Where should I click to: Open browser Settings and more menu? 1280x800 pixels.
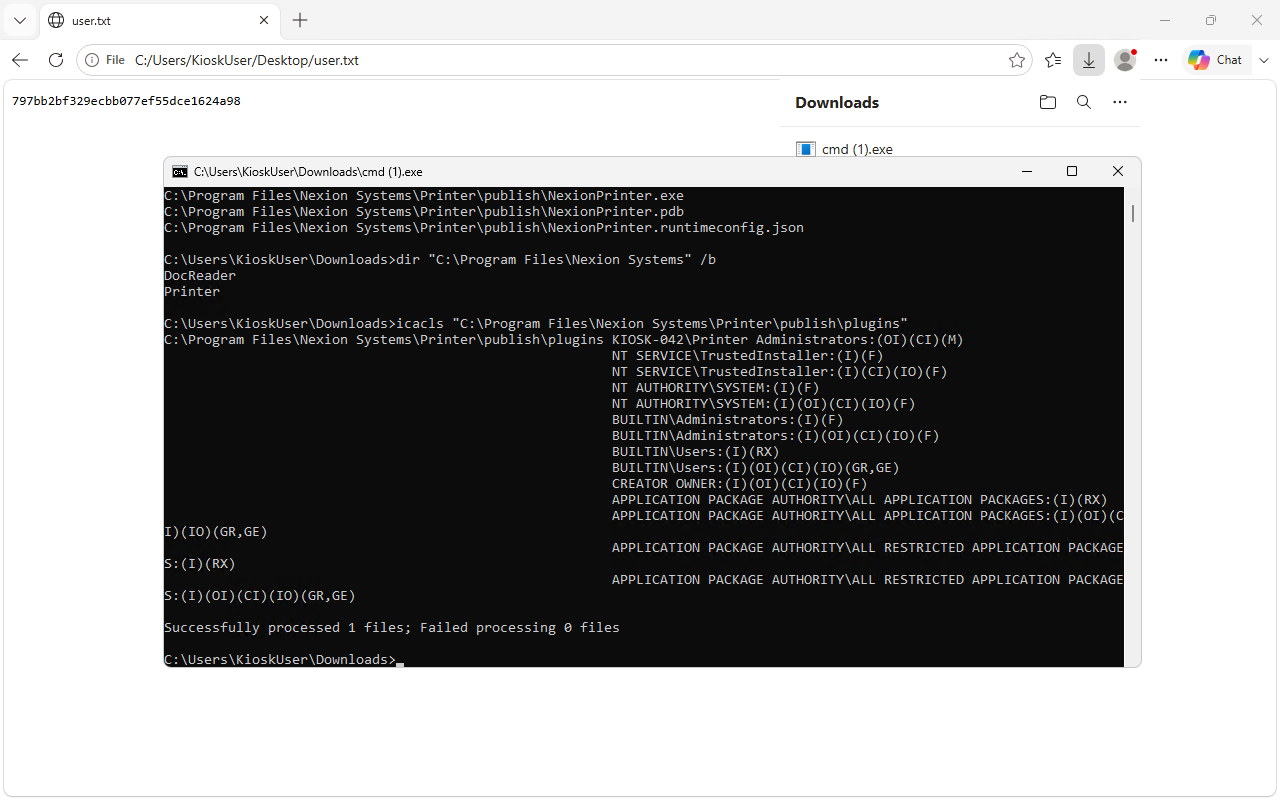[1161, 60]
